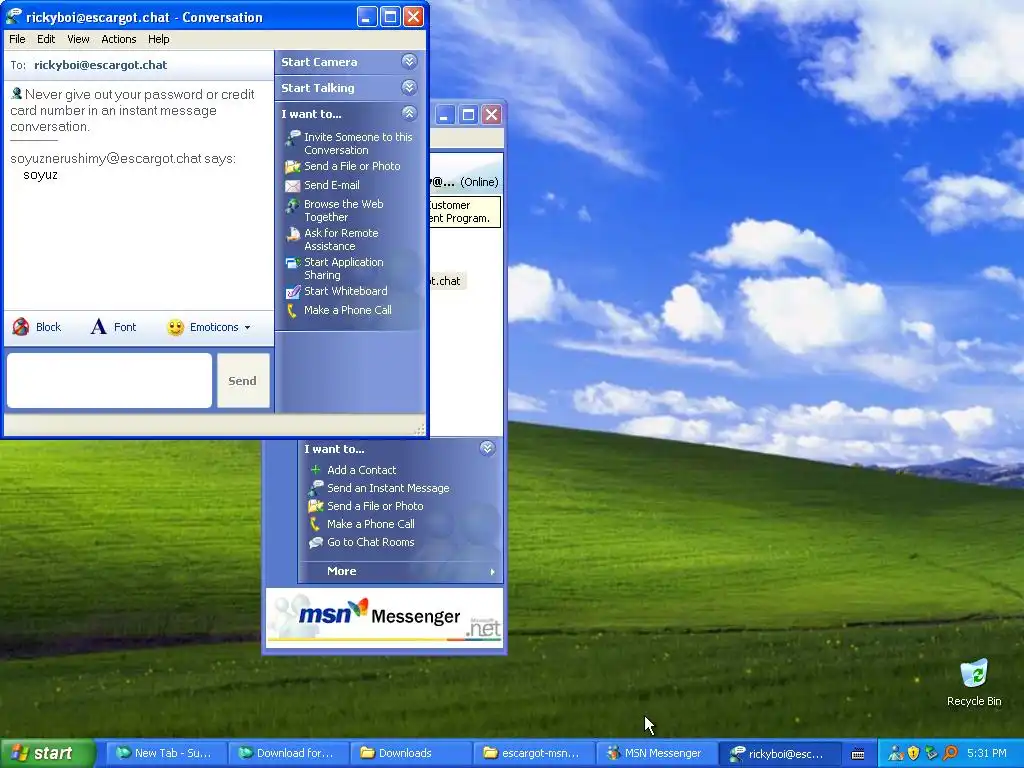This screenshot has width=1024, height=768.
Task: Click the Conversation window resize grip
Action: (420, 429)
